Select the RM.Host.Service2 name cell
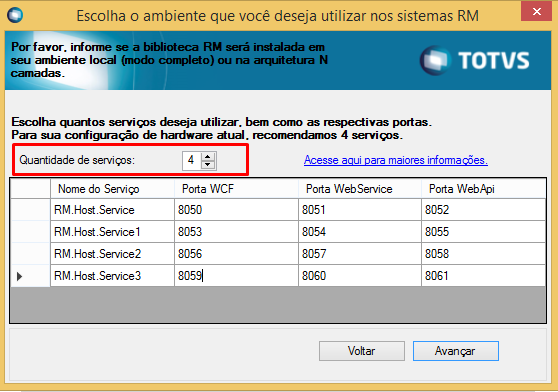558x392 pixels. click(112, 254)
